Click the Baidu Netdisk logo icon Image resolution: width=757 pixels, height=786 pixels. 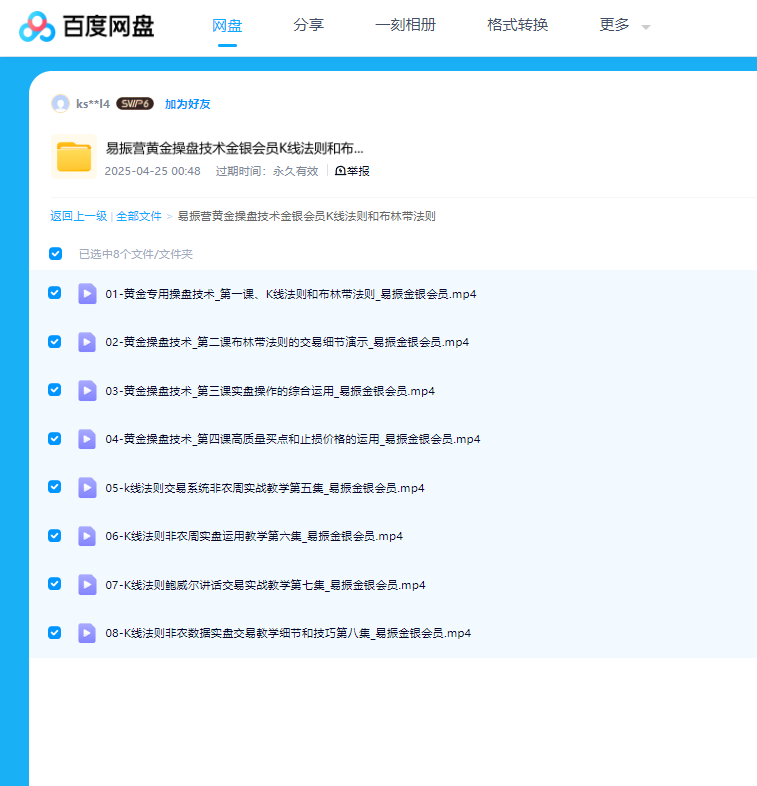click(38, 26)
